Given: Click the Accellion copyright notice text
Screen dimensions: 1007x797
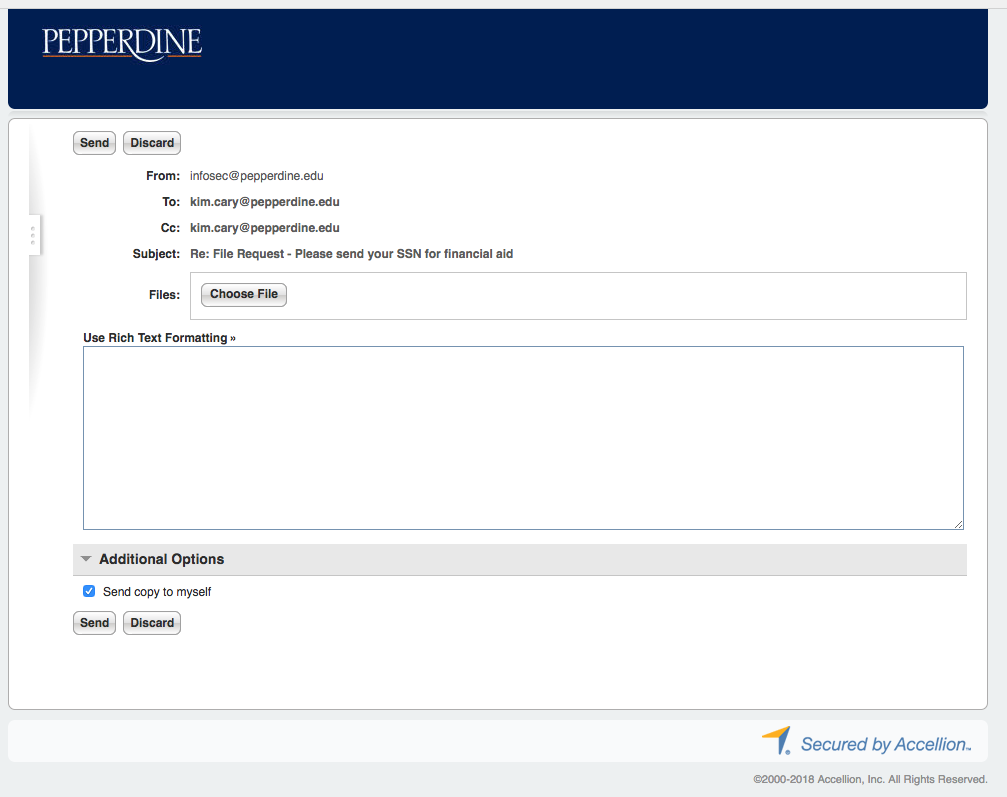Looking at the screenshot, I should coord(870,779).
